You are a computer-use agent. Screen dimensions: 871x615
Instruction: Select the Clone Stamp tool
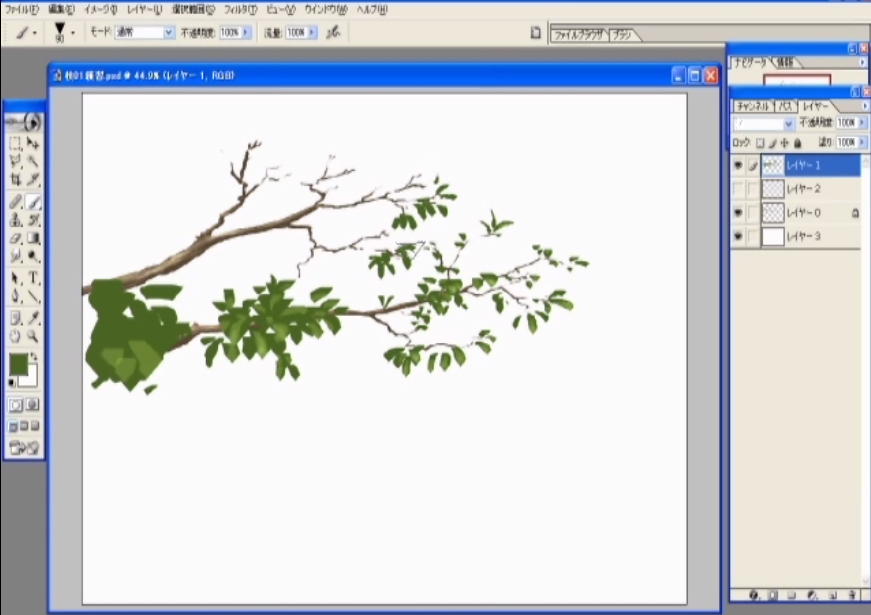[16, 220]
